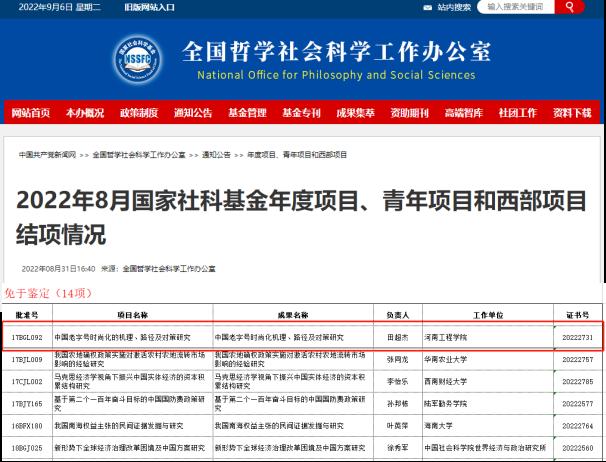Click the 负责人 column header
This screenshot has width=606, height=462.
[x=398, y=315]
